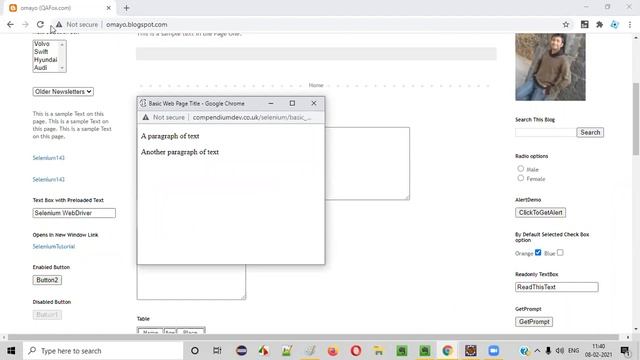Click the forward navigation arrow
640x360 pixels.
[x=25, y=24]
